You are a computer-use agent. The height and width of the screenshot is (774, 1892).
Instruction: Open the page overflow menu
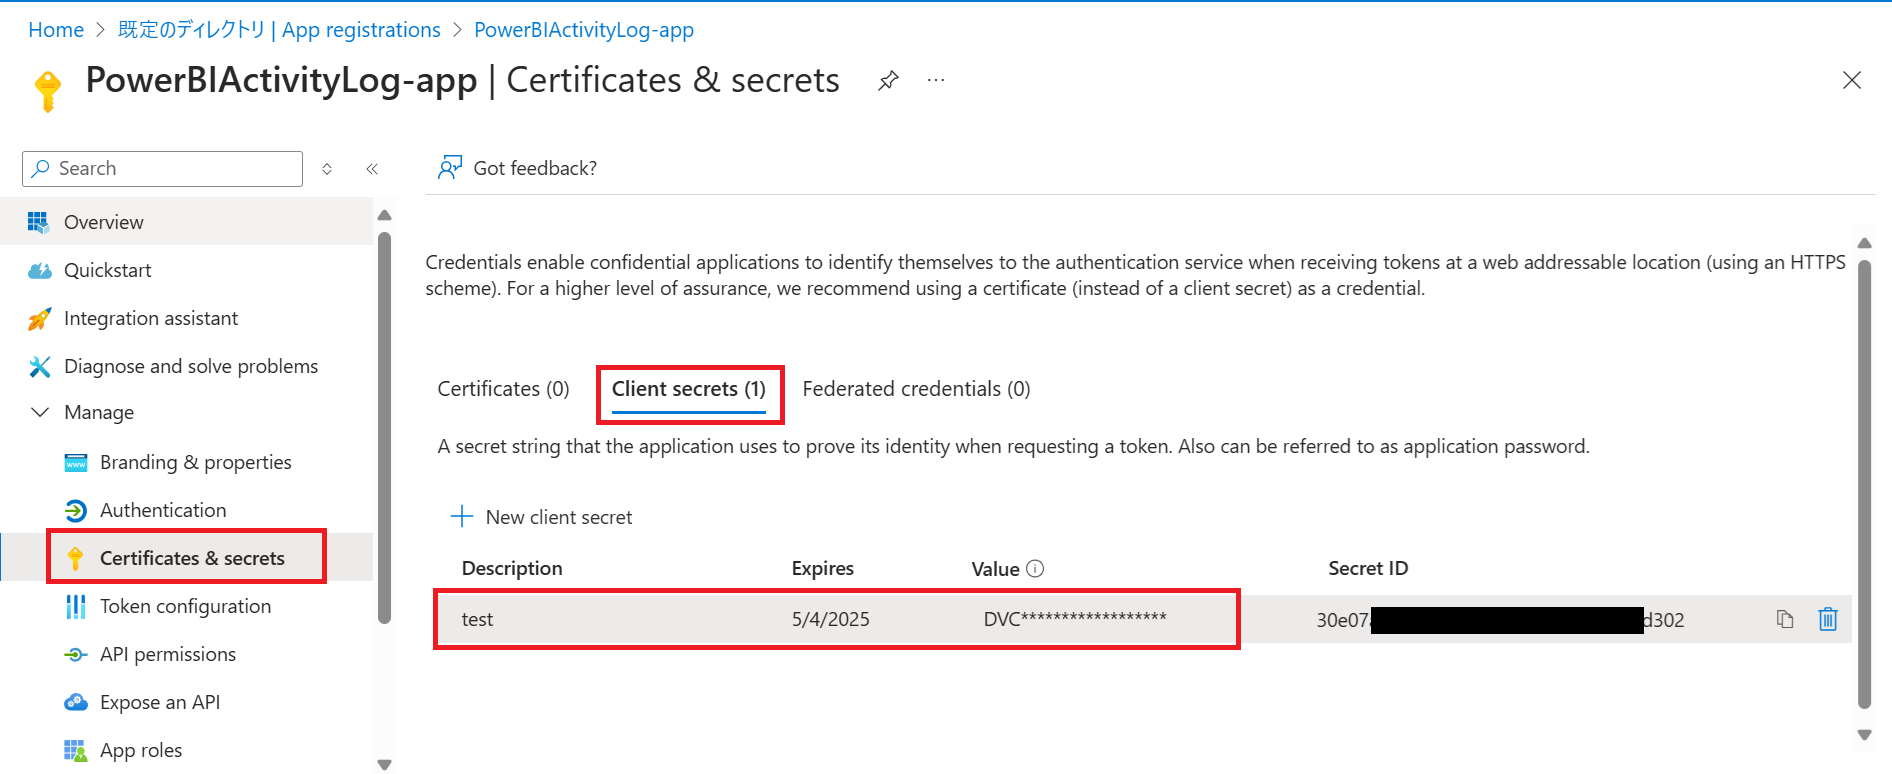[936, 80]
